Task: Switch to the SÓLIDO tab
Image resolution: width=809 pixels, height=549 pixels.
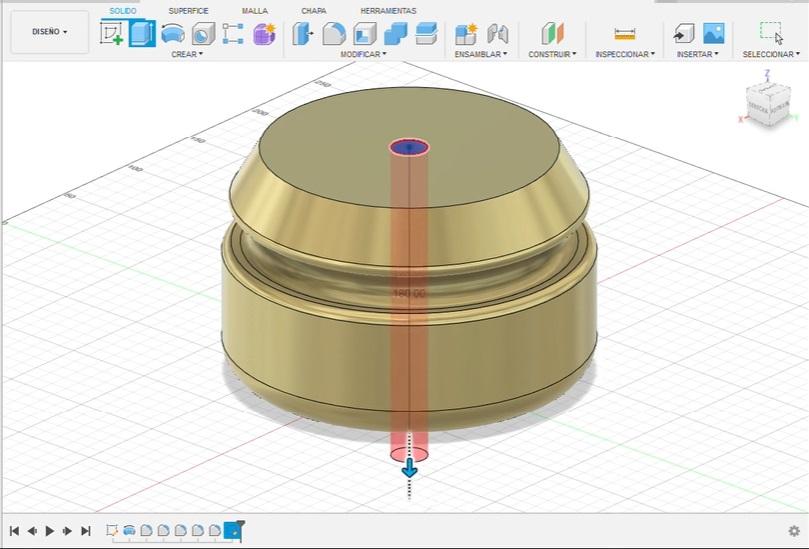Action: pyautogui.click(x=123, y=10)
